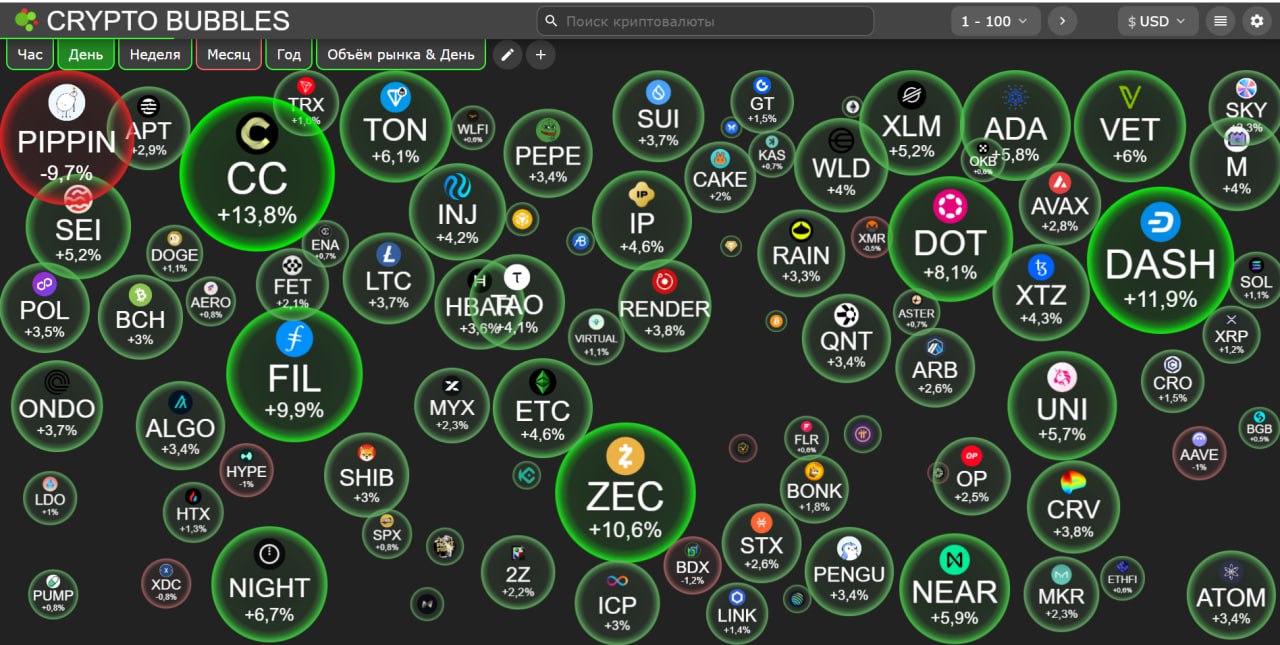Click the Crypto Bubbles logo

152,20
